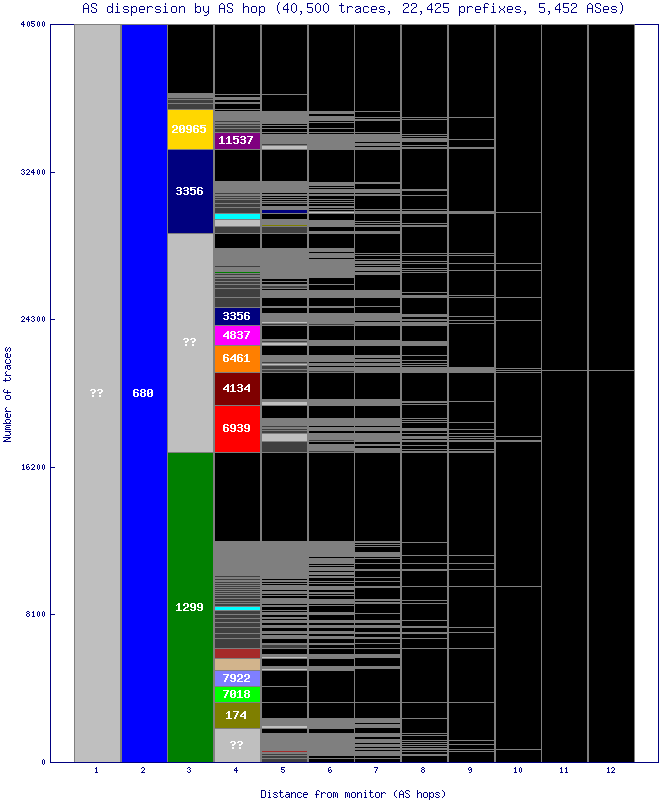This screenshot has height=800, width=659.
Task: Select the green AS 1299 block
Action: (189, 607)
